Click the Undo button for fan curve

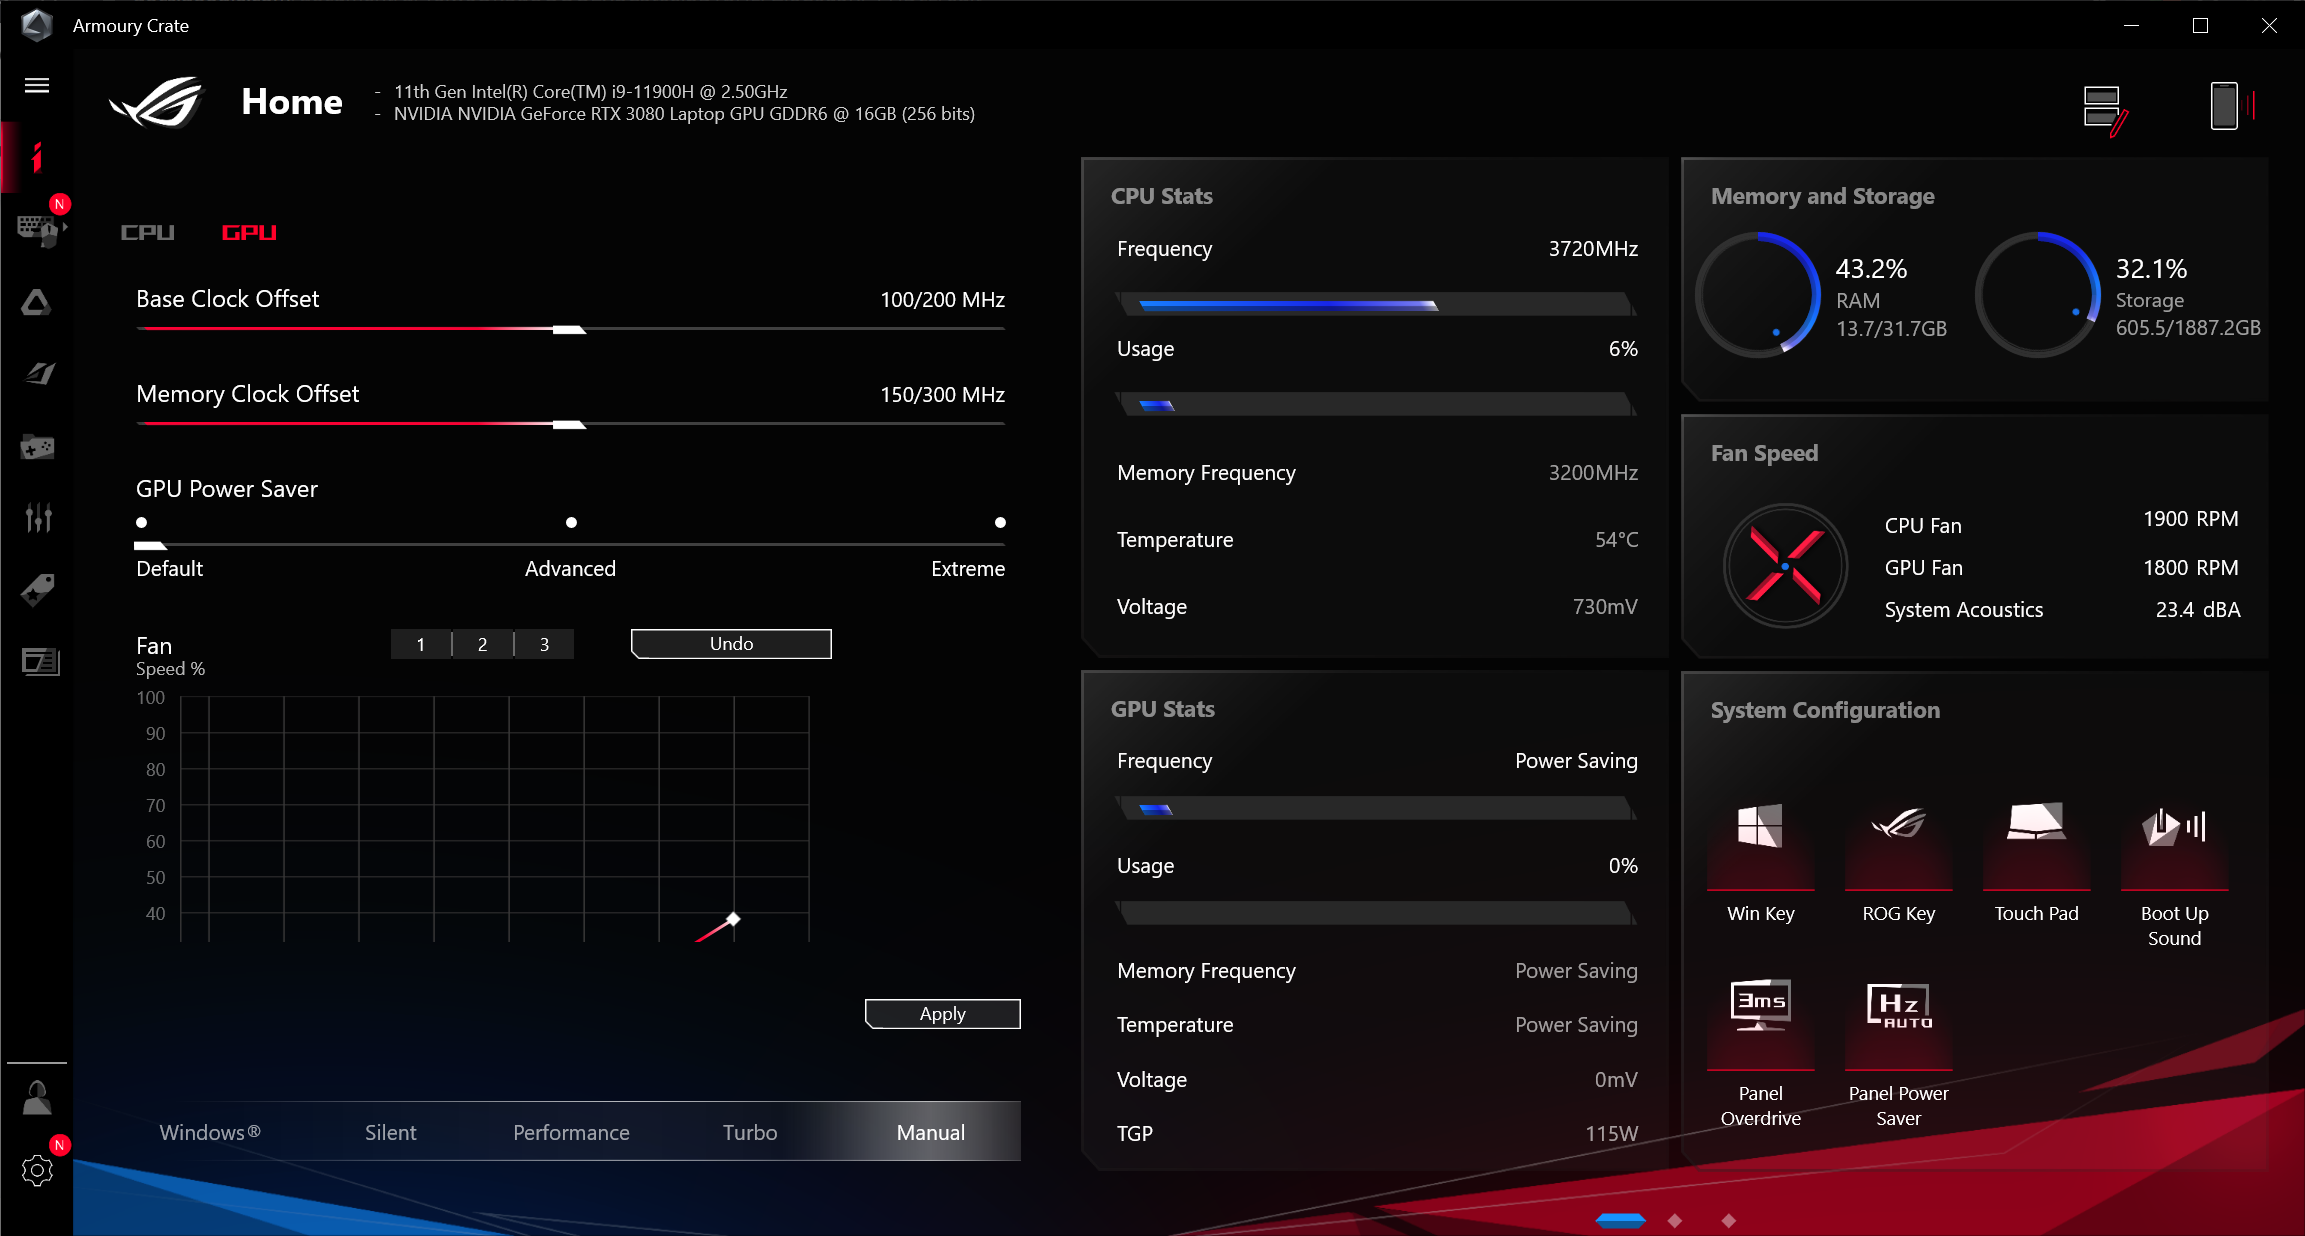coord(731,644)
